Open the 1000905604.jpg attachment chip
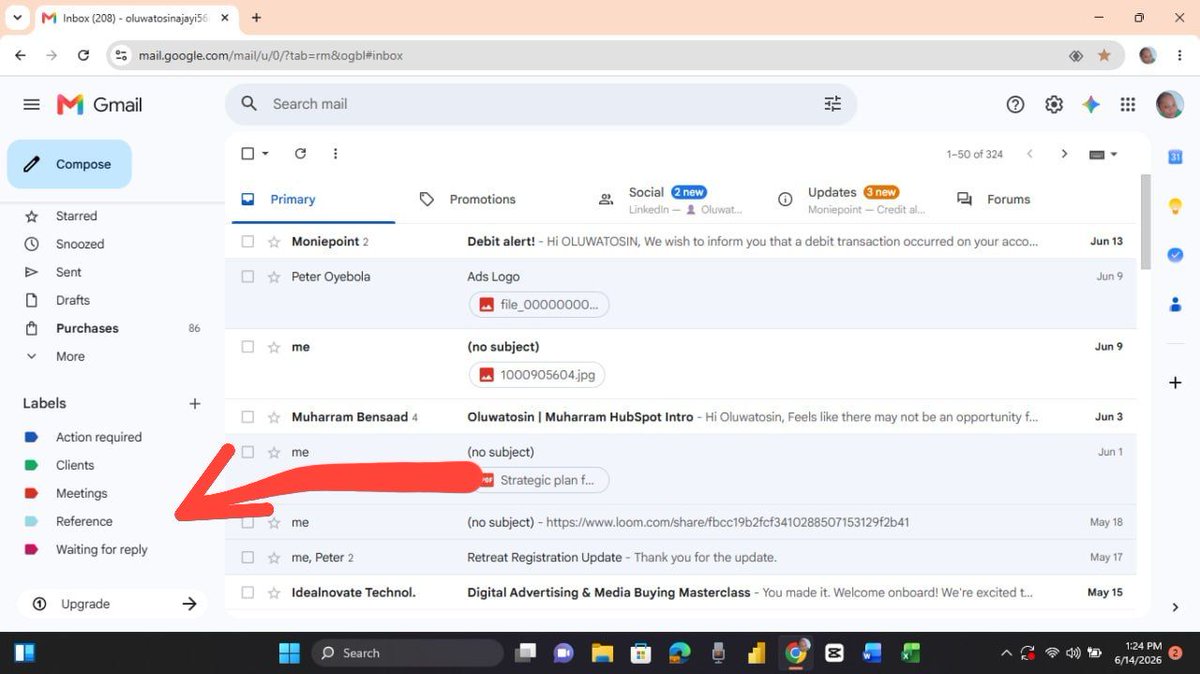 (537, 375)
